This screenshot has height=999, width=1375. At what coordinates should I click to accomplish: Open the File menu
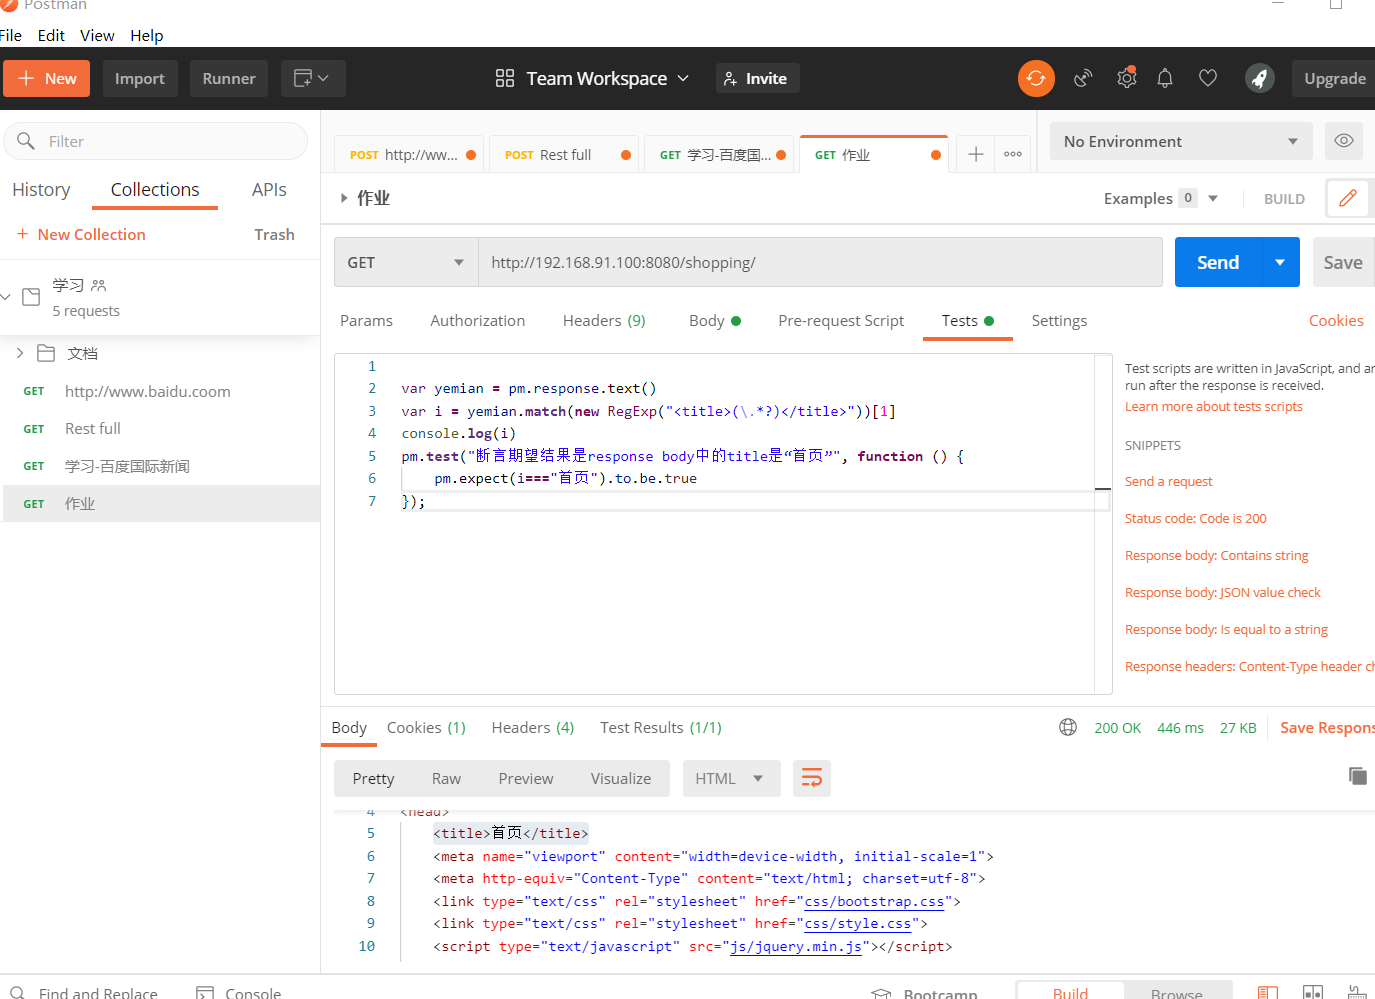coord(11,35)
